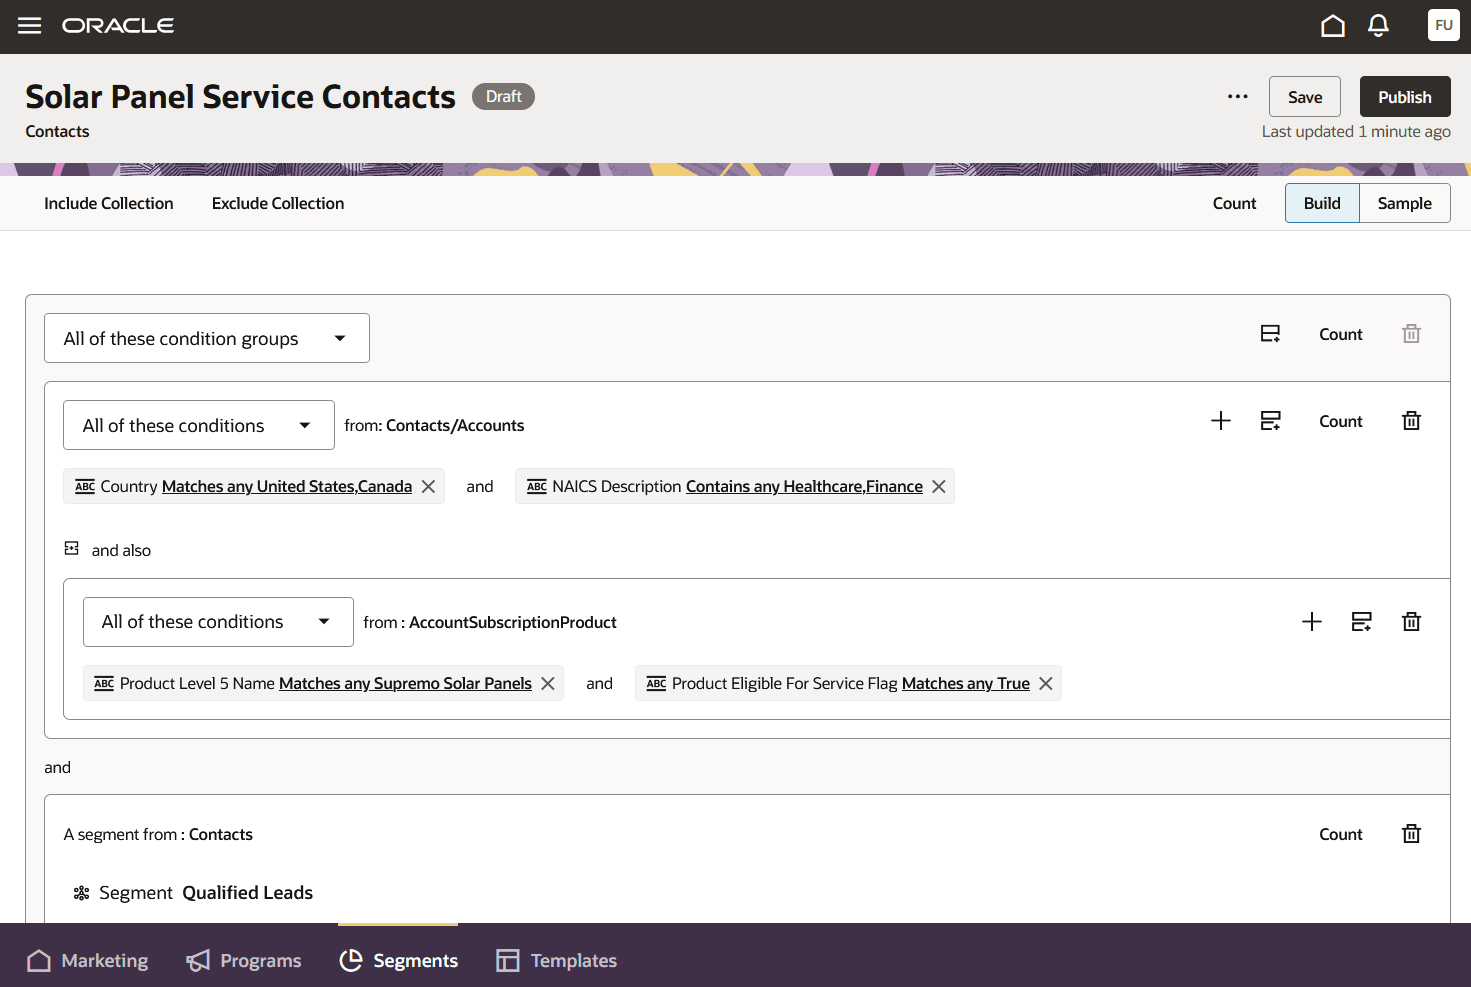Open the navigation hamburger menu
Screen dimensions: 1471x987
29,25
